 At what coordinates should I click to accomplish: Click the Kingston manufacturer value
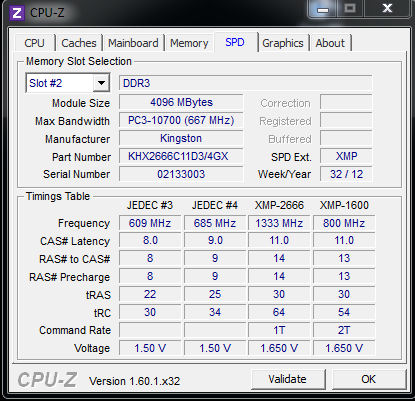(x=181, y=138)
